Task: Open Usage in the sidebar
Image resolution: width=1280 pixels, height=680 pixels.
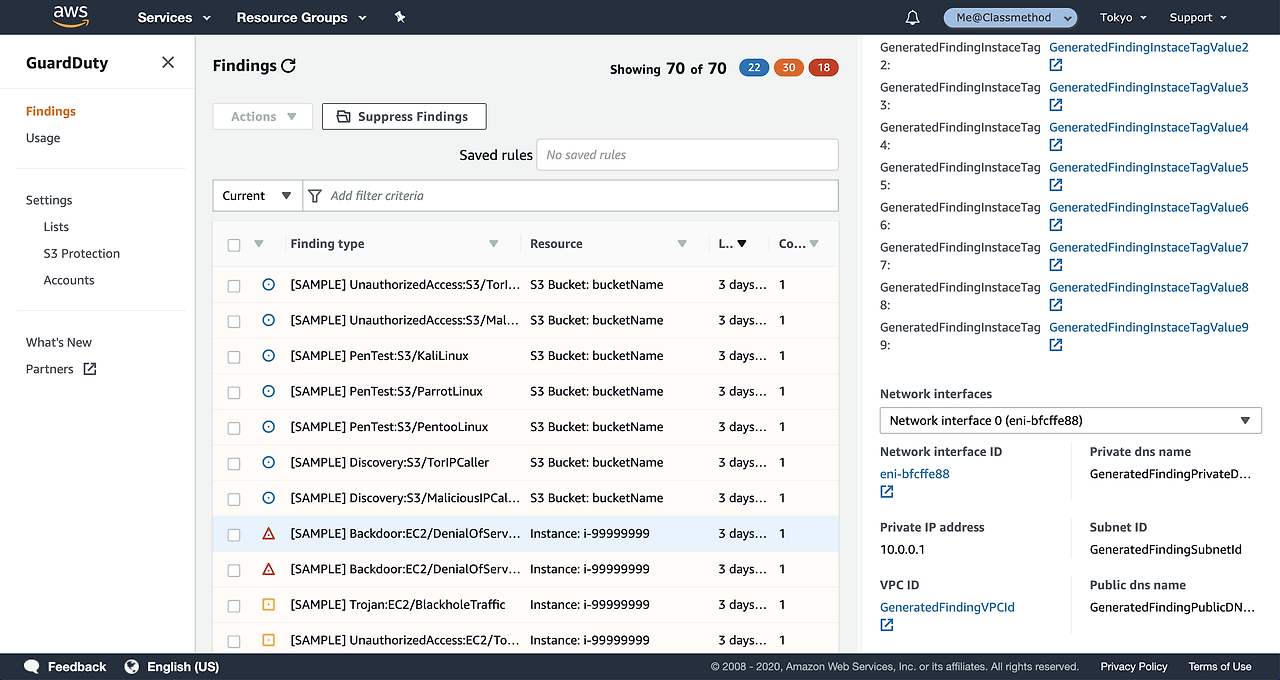Action: coord(43,138)
